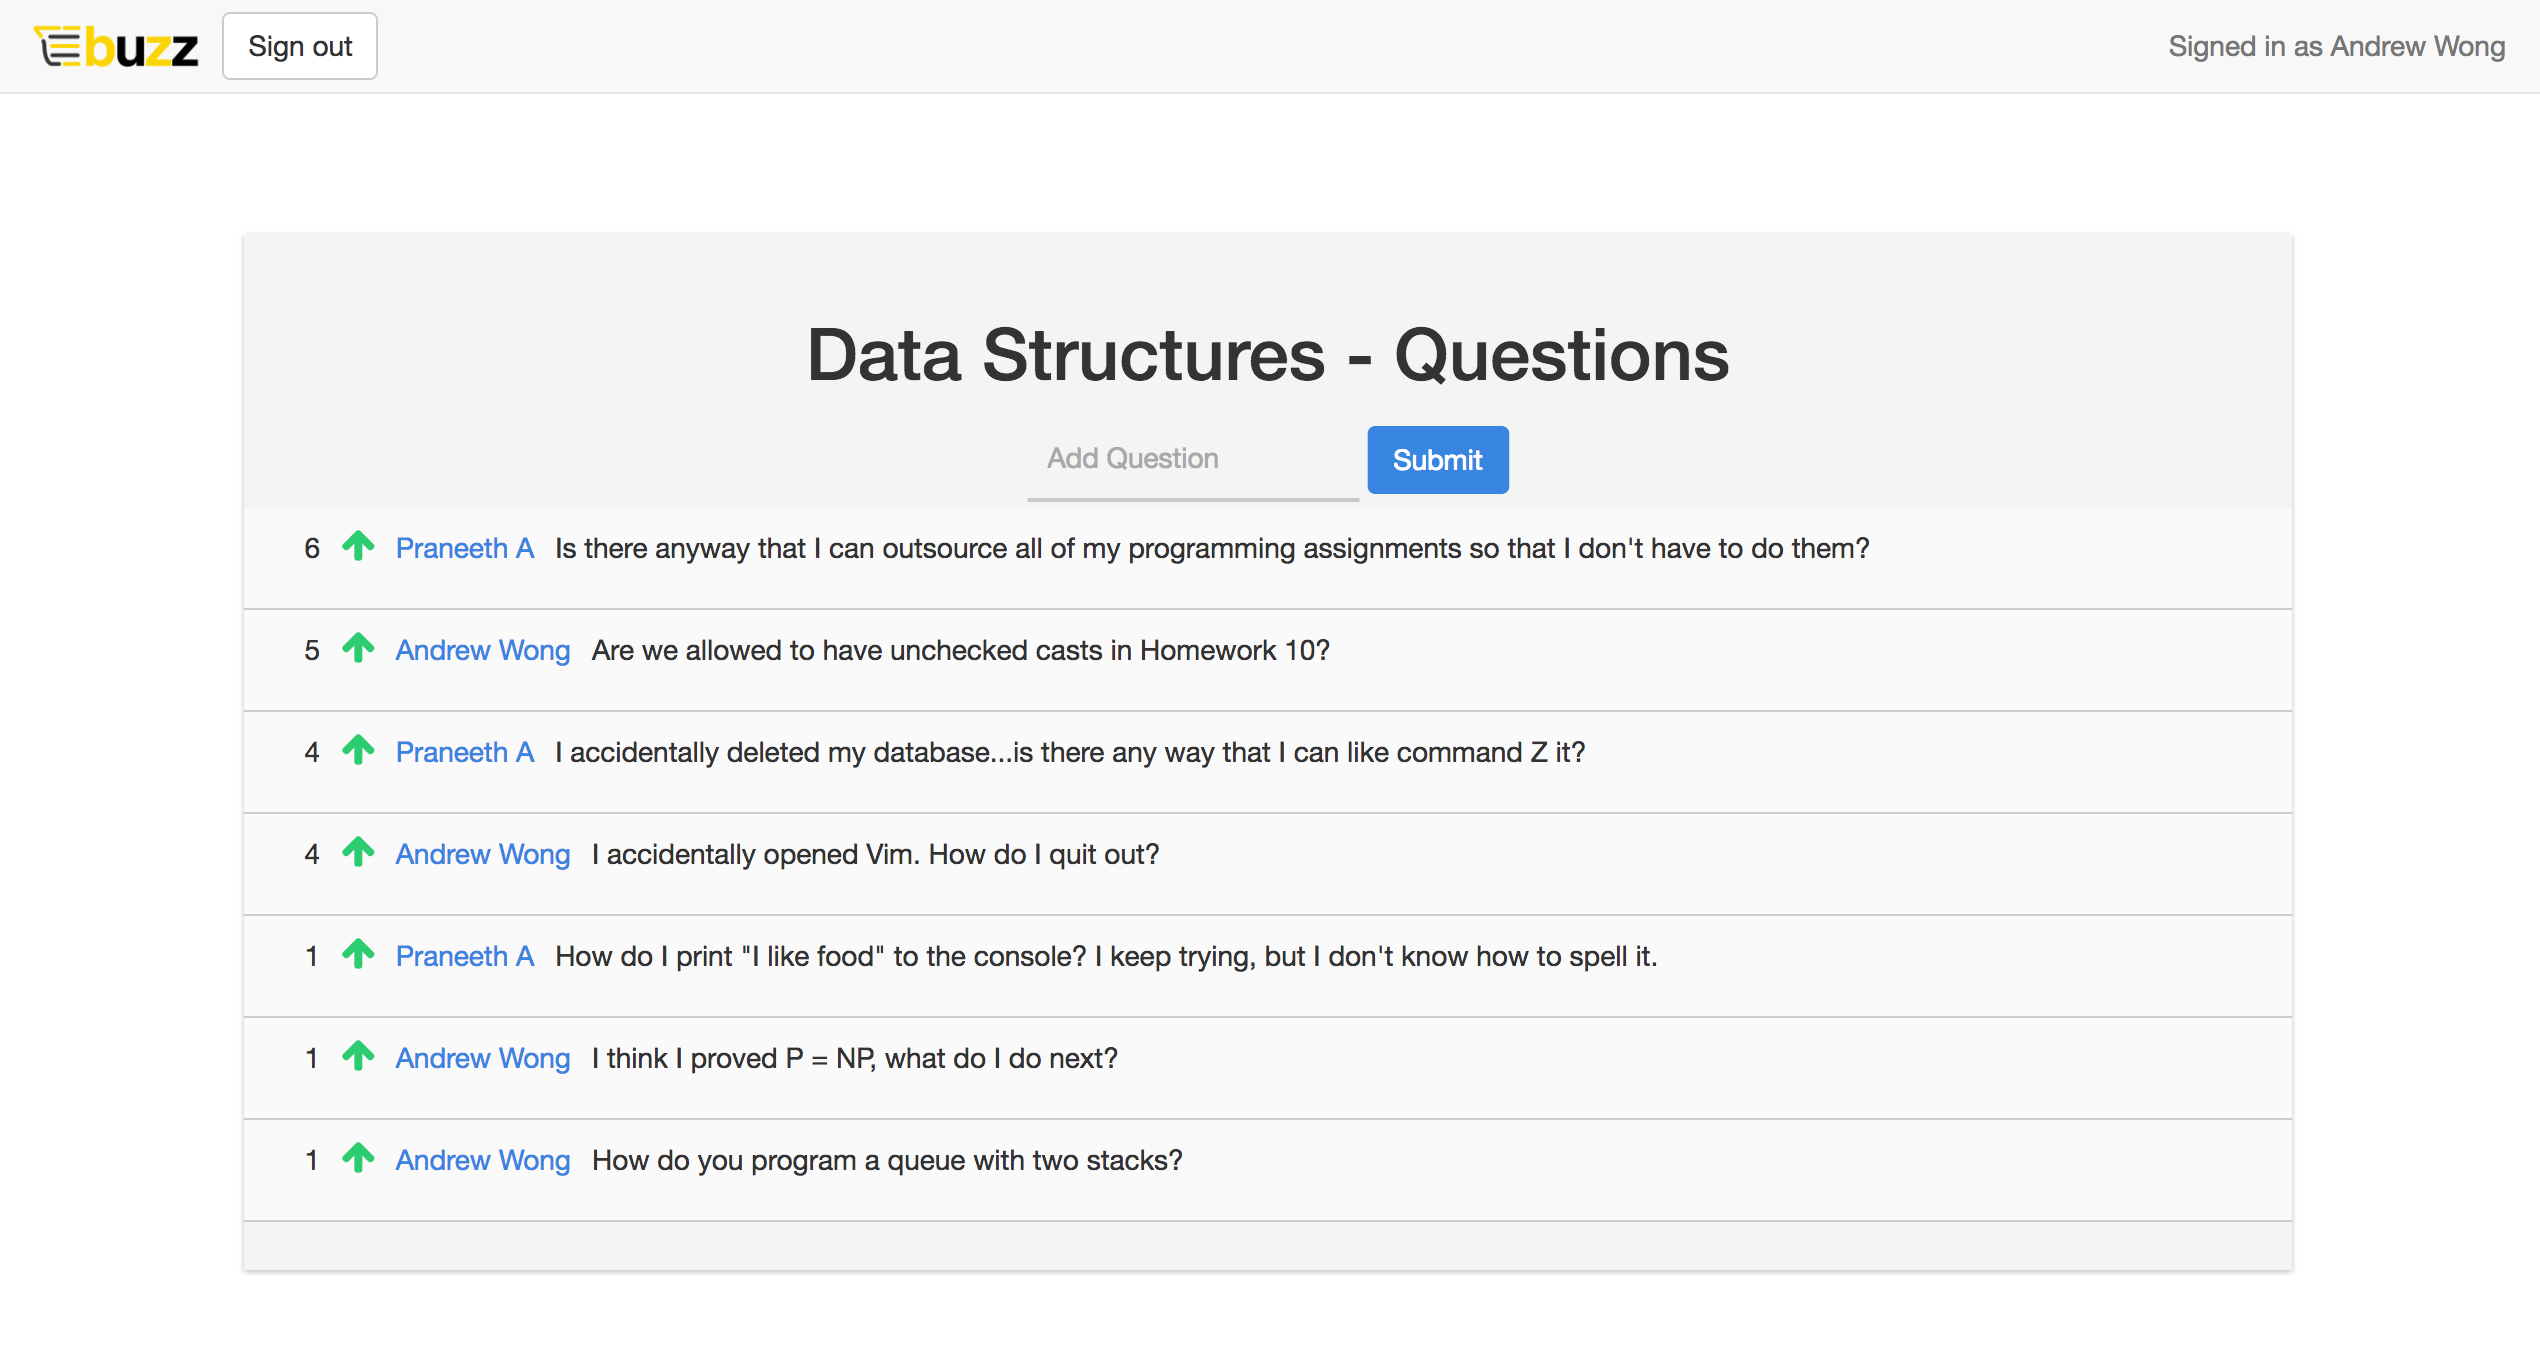Viewport: 2540px width, 1356px height.
Task: Click the unchecked casts Homework 10 question text
Action: click(x=960, y=650)
